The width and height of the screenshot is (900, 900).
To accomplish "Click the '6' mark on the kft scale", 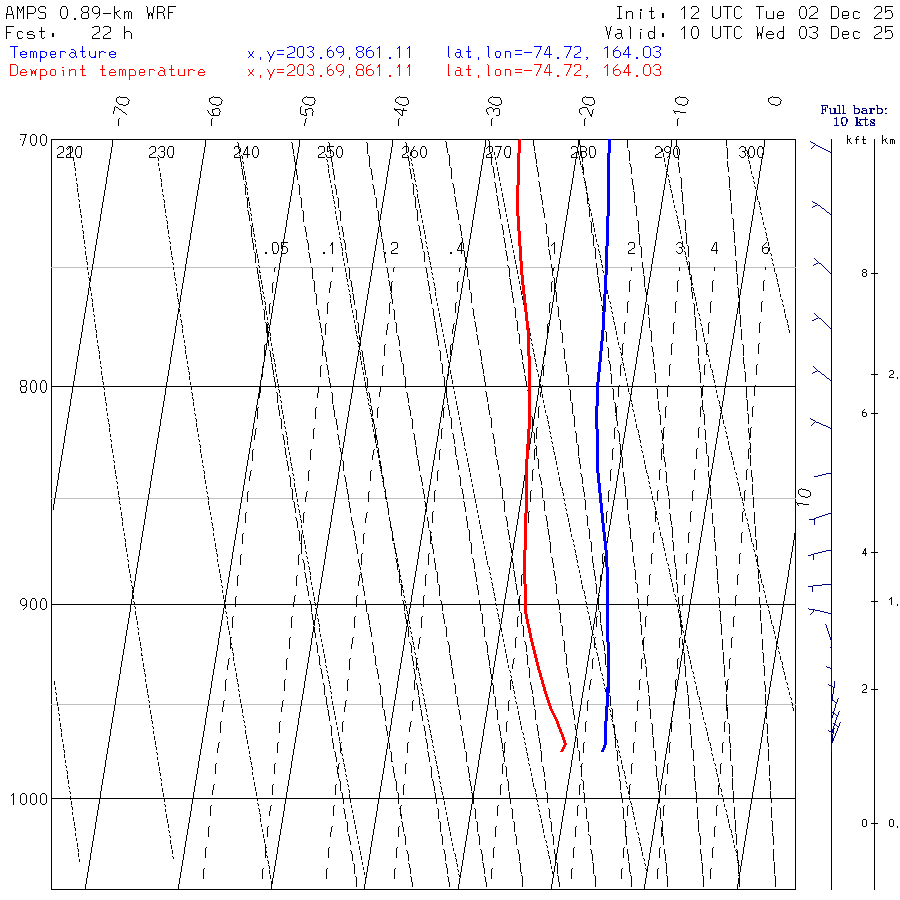I will 864,414.
